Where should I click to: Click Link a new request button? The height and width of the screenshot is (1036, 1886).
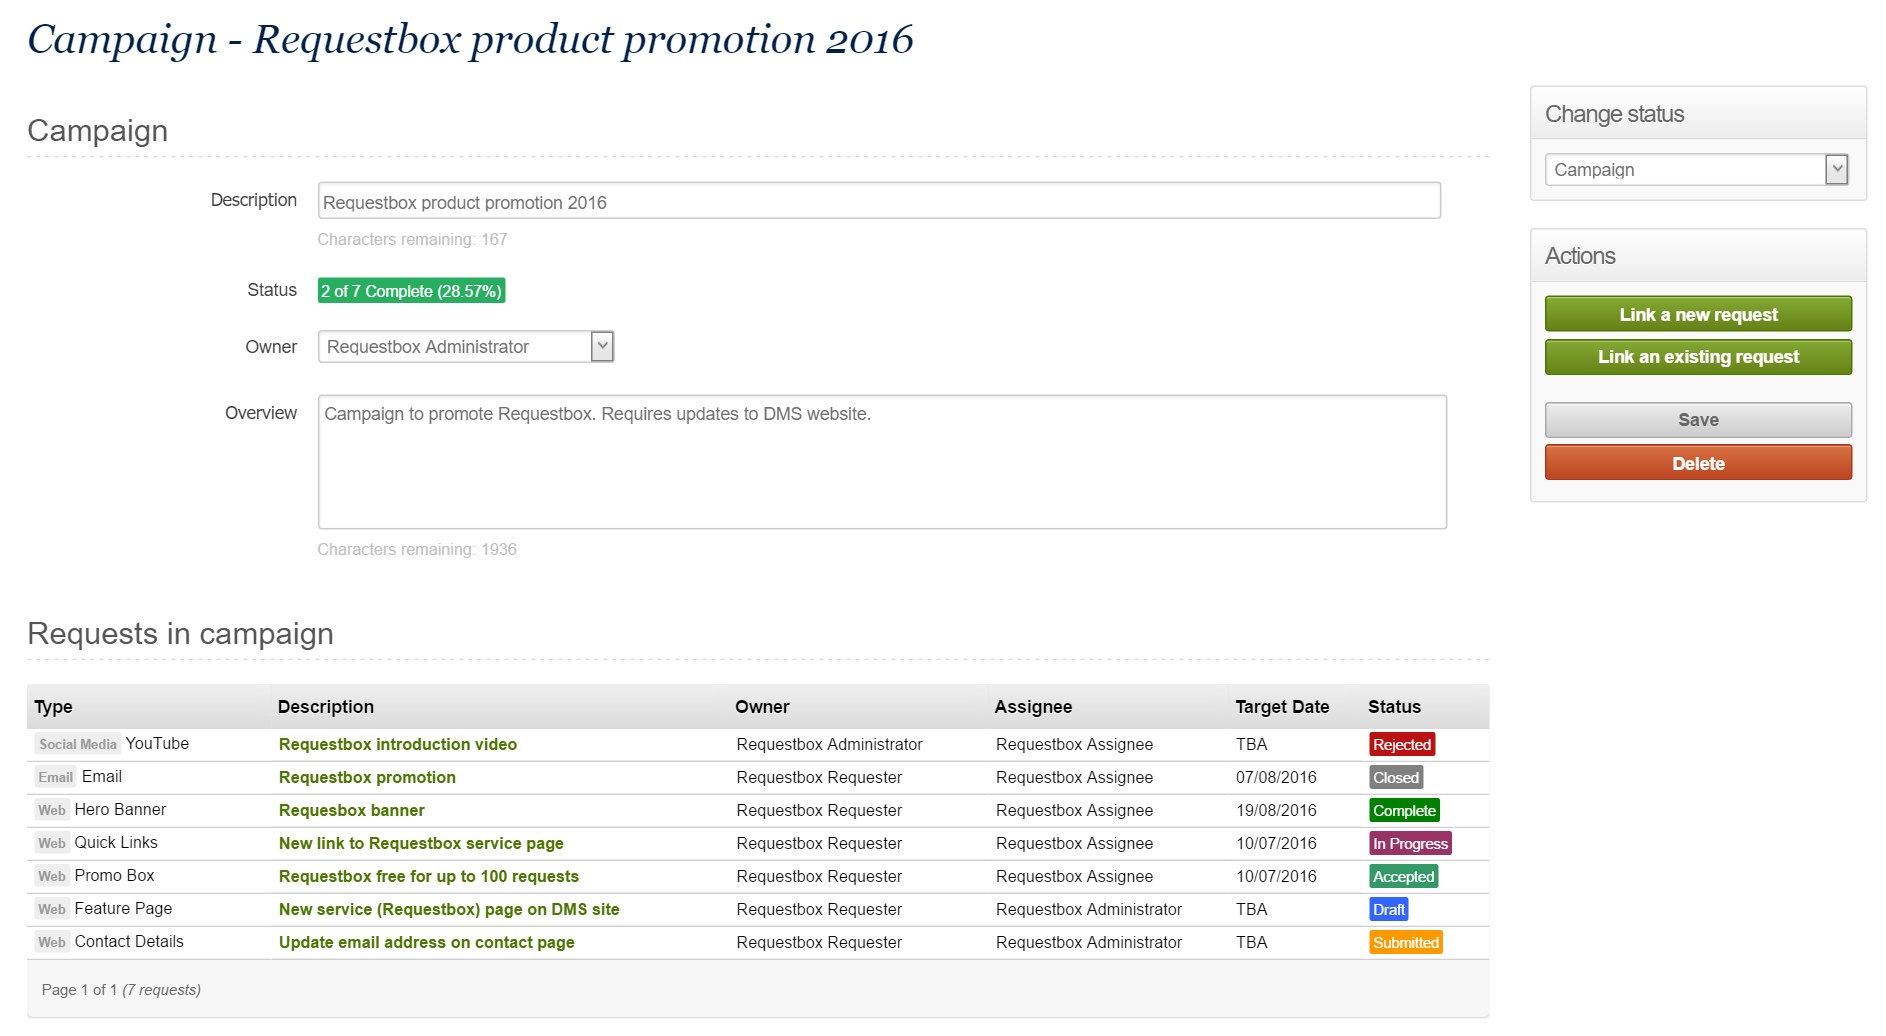1697,315
